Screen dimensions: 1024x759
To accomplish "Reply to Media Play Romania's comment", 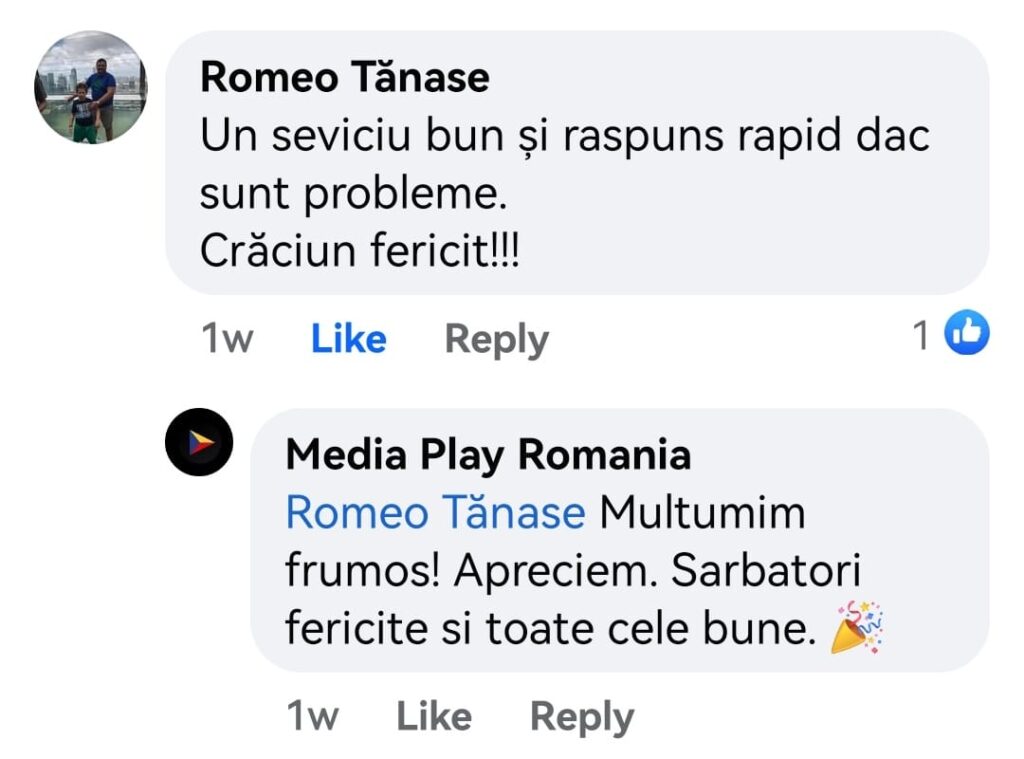I will click(581, 716).
